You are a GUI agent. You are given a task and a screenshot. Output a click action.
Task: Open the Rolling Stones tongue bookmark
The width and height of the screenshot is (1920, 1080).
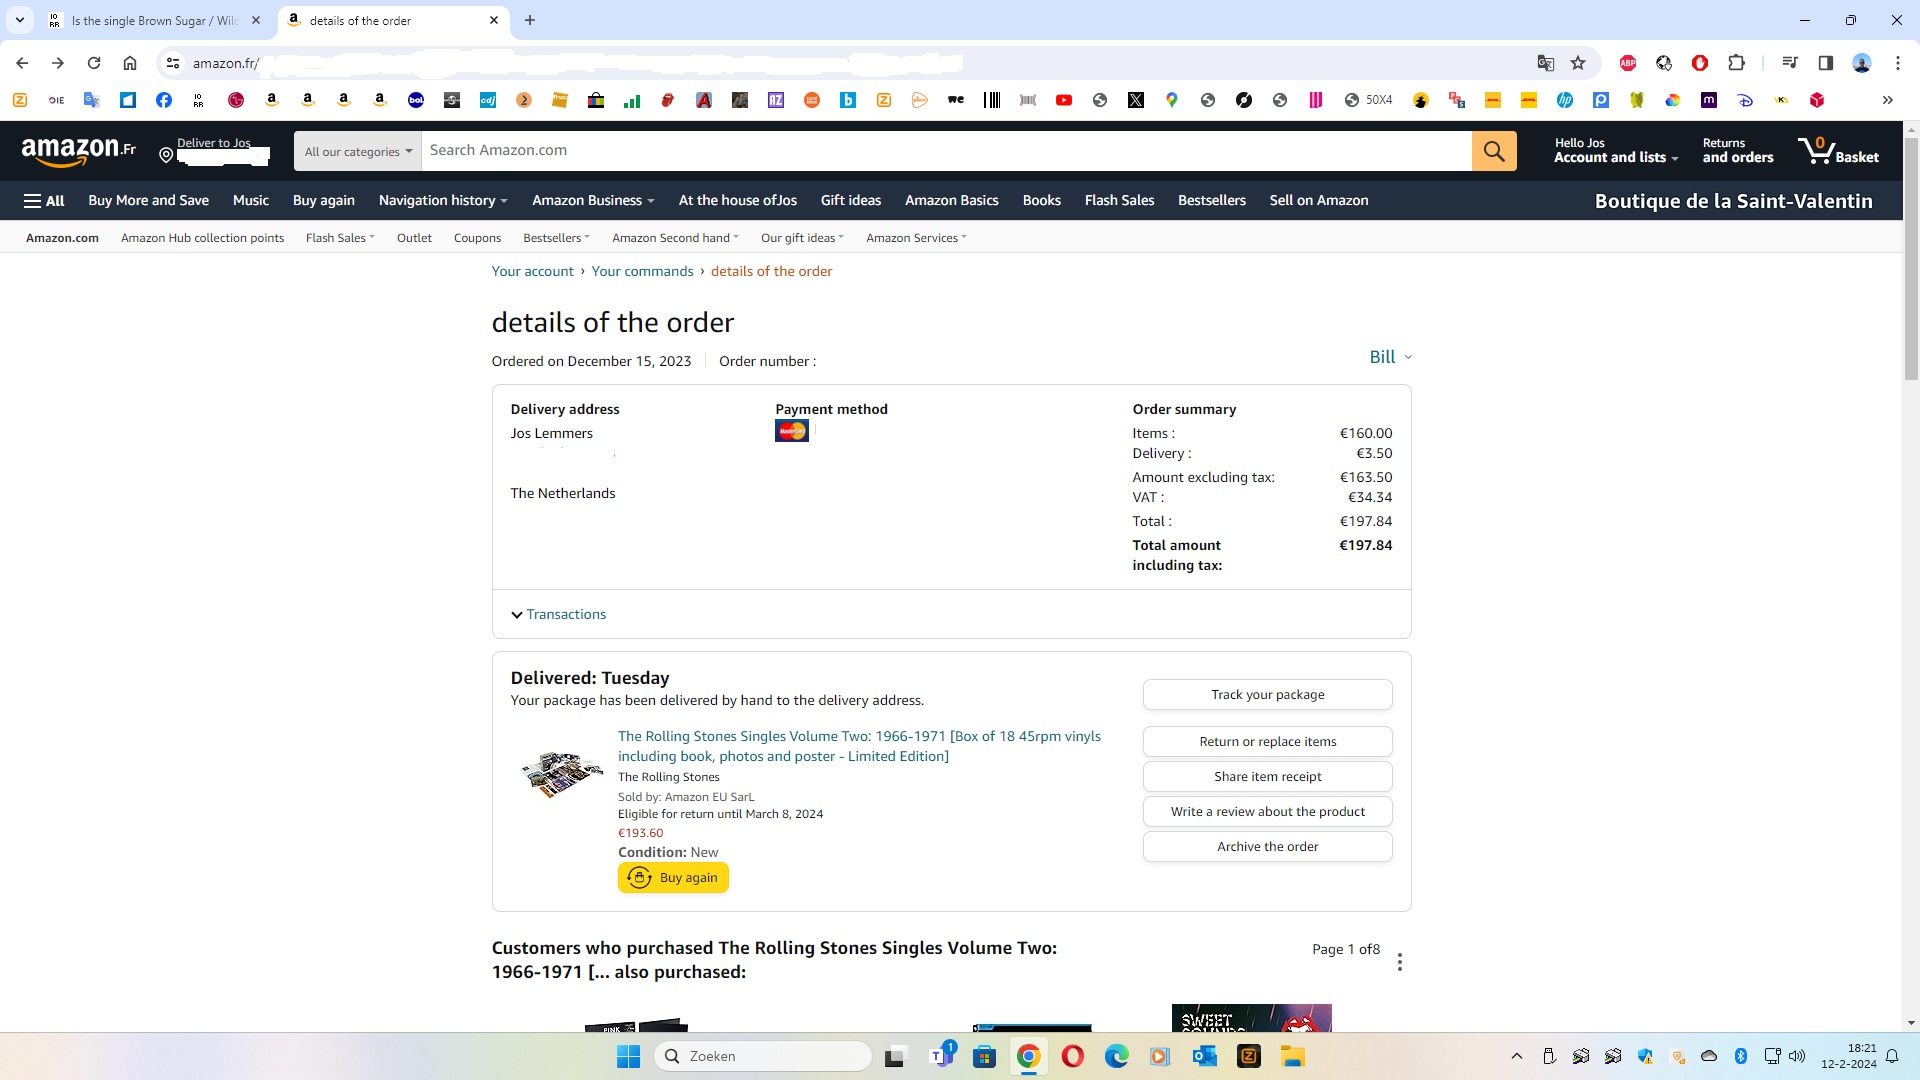[668, 100]
